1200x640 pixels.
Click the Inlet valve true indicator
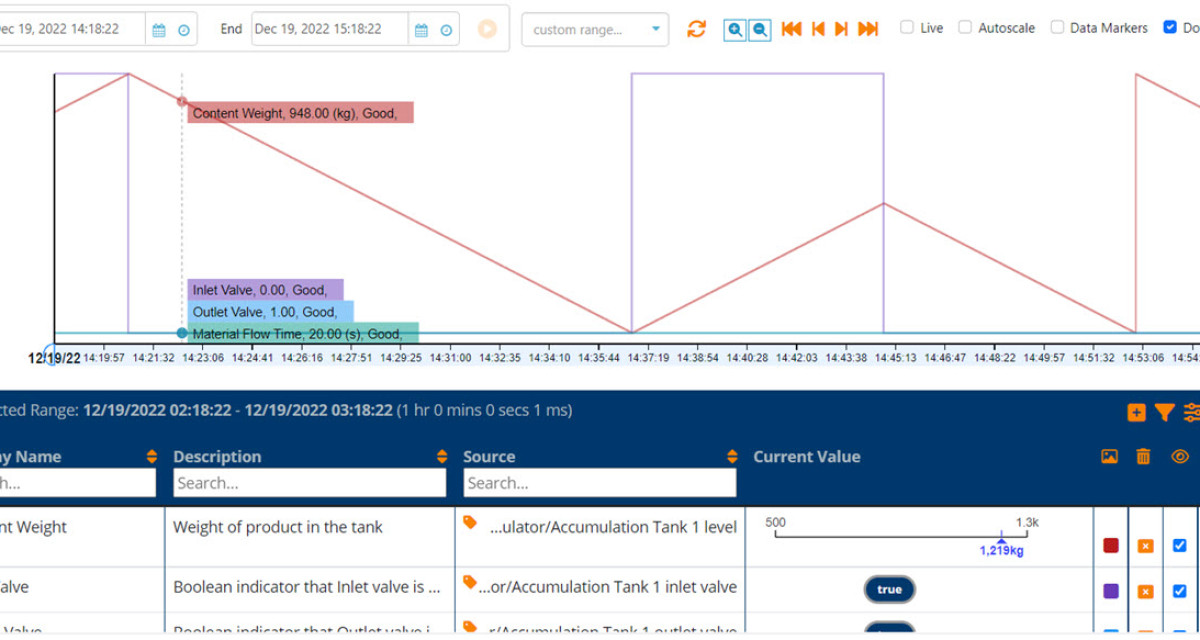point(889,590)
